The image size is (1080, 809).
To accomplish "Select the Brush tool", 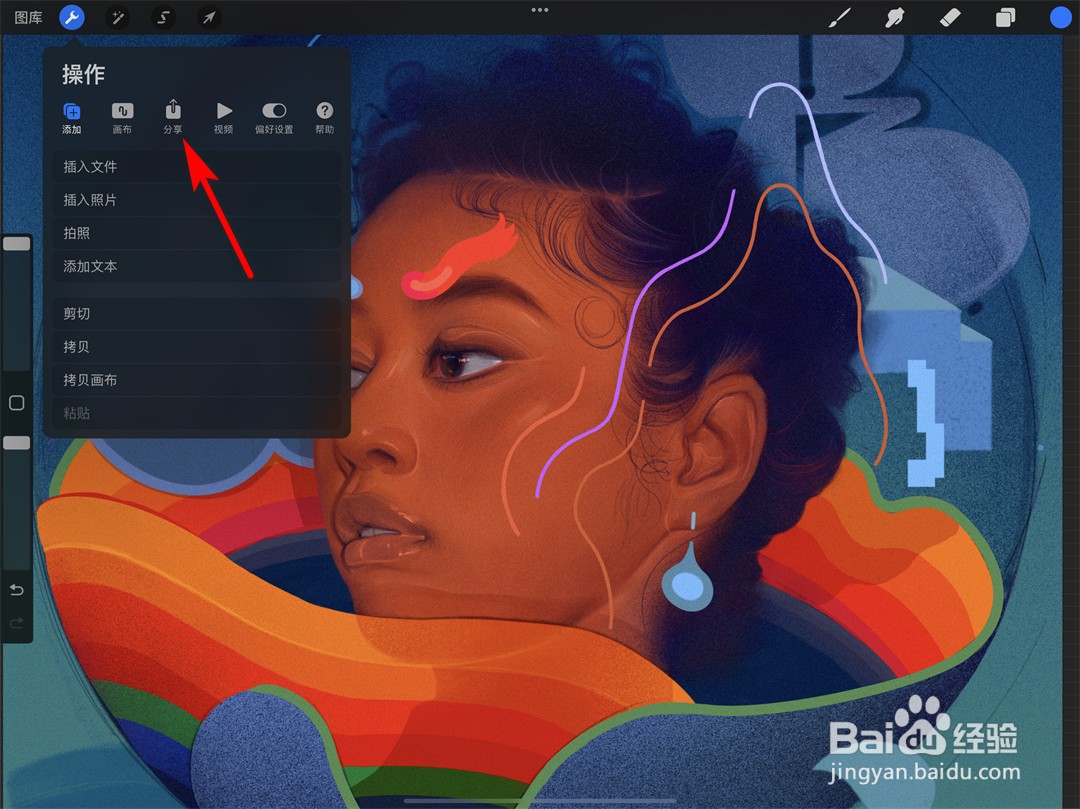I will [x=840, y=18].
